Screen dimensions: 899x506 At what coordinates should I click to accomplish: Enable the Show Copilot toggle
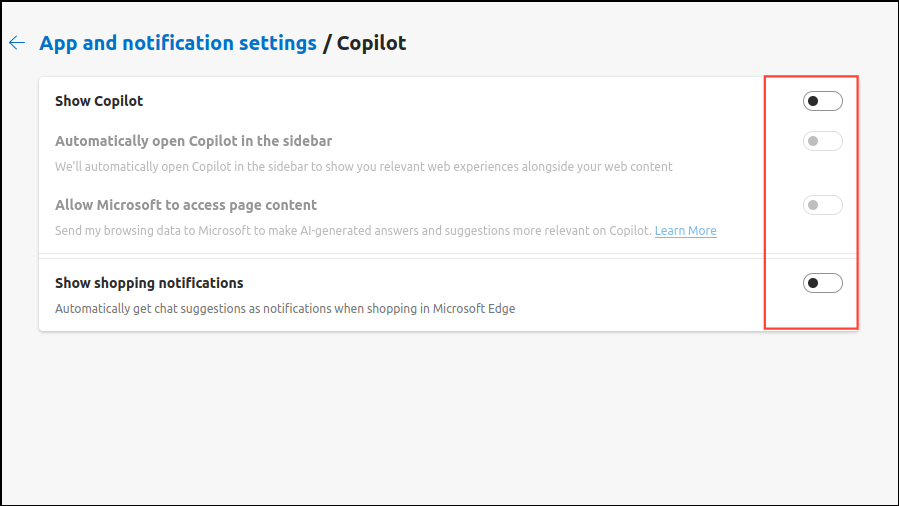pyautogui.click(x=822, y=101)
